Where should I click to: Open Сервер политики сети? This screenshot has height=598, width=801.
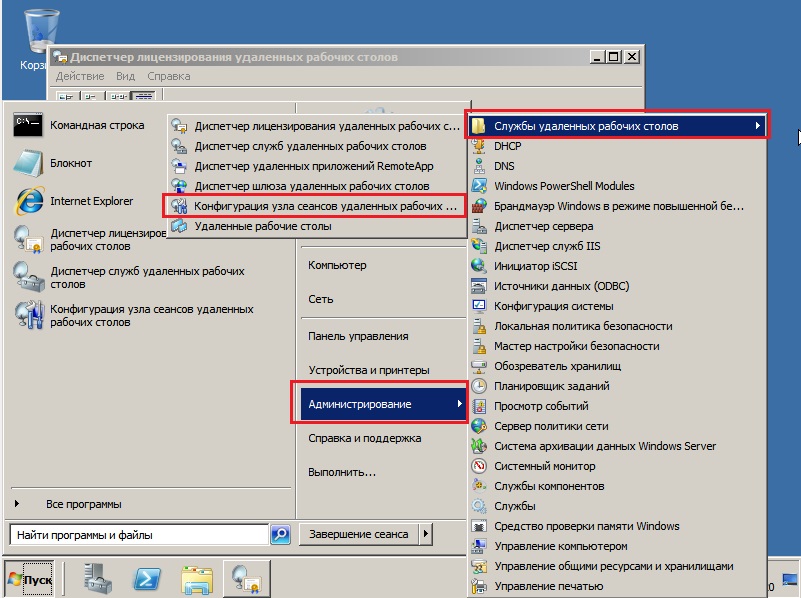tap(618, 426)
